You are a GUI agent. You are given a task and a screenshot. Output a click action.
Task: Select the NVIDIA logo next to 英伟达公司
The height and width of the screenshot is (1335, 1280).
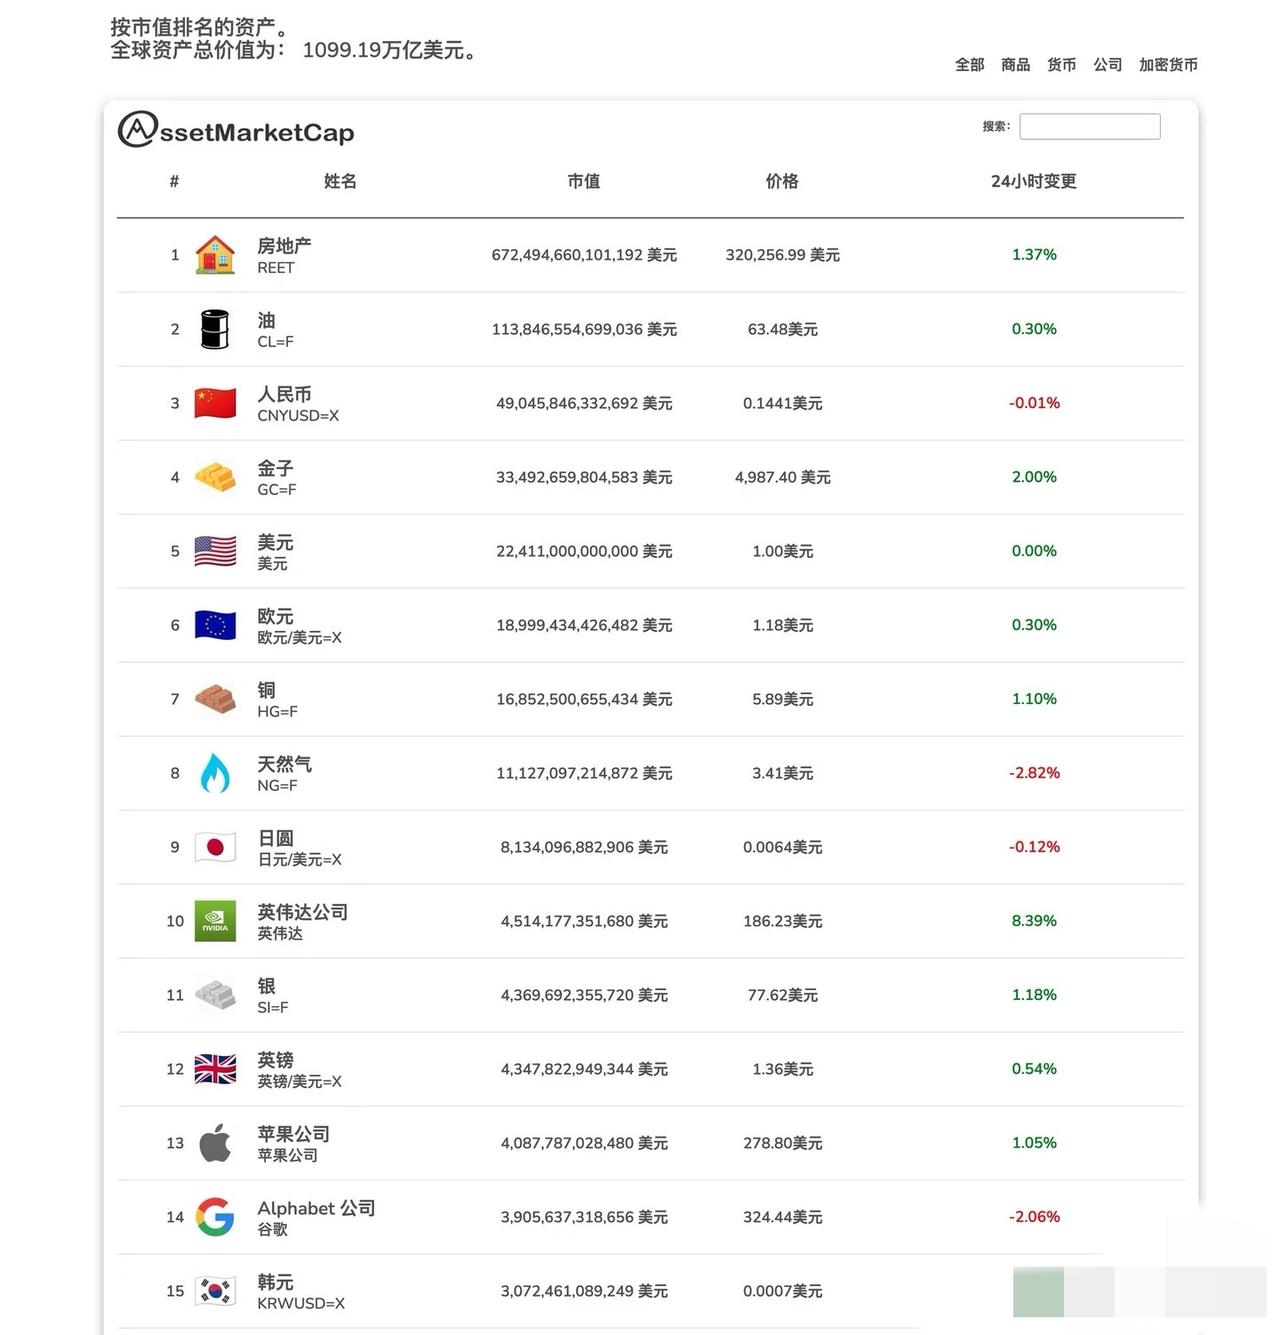tap(214, 920)
